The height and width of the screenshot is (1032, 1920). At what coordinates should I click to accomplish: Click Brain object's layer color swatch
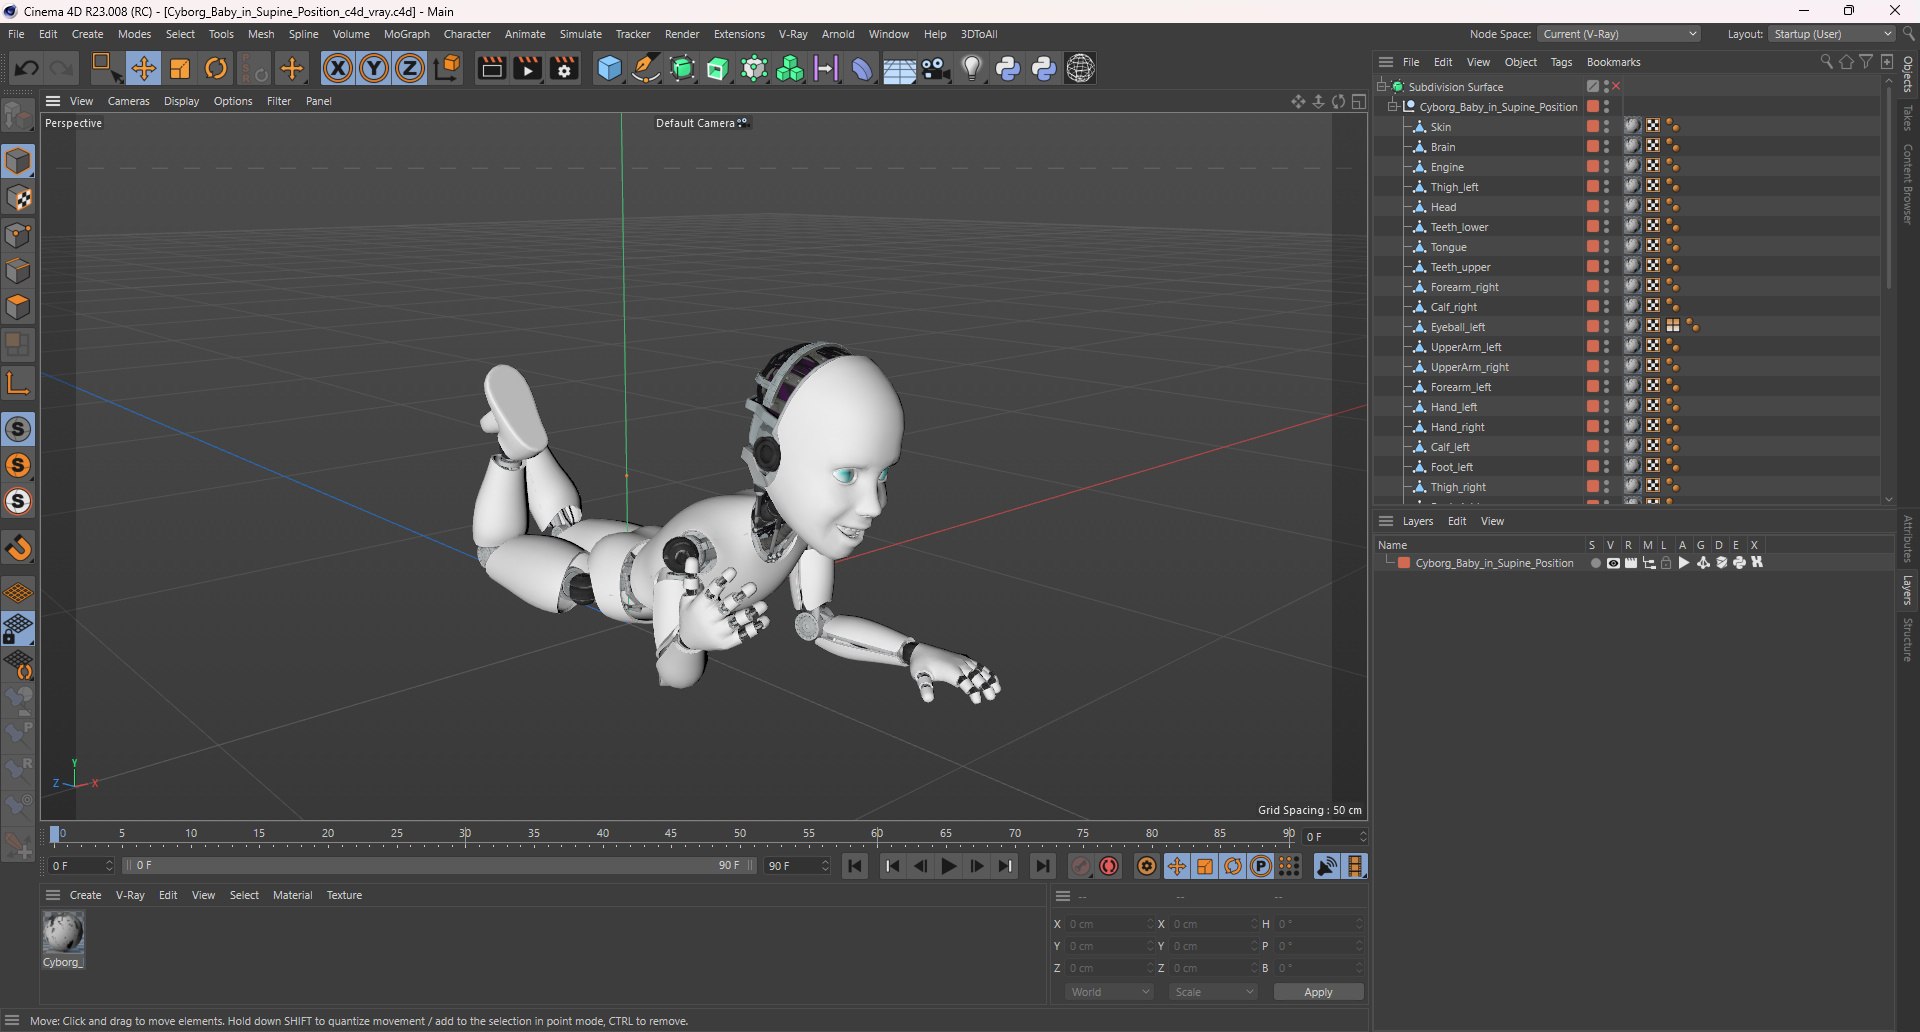tap(1592, 147)
